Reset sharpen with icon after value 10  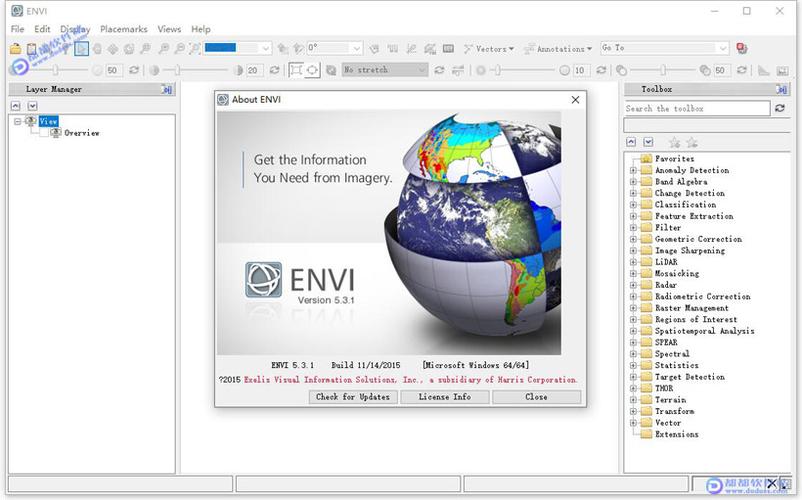602,70
